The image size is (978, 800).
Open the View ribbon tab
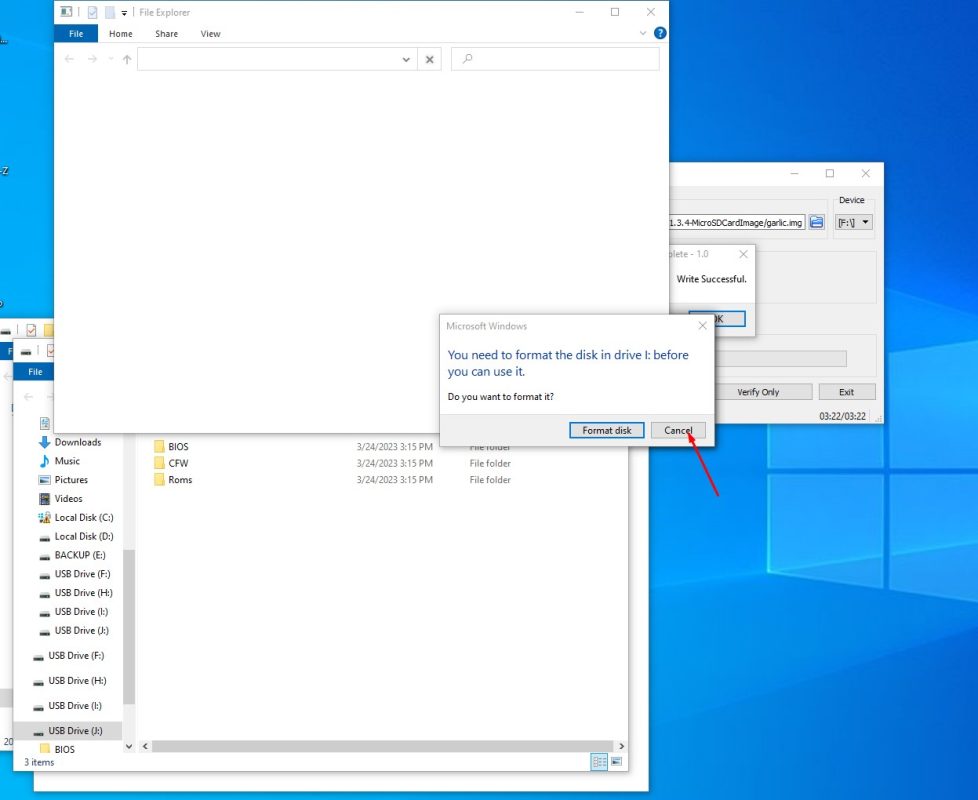point(210,34)
